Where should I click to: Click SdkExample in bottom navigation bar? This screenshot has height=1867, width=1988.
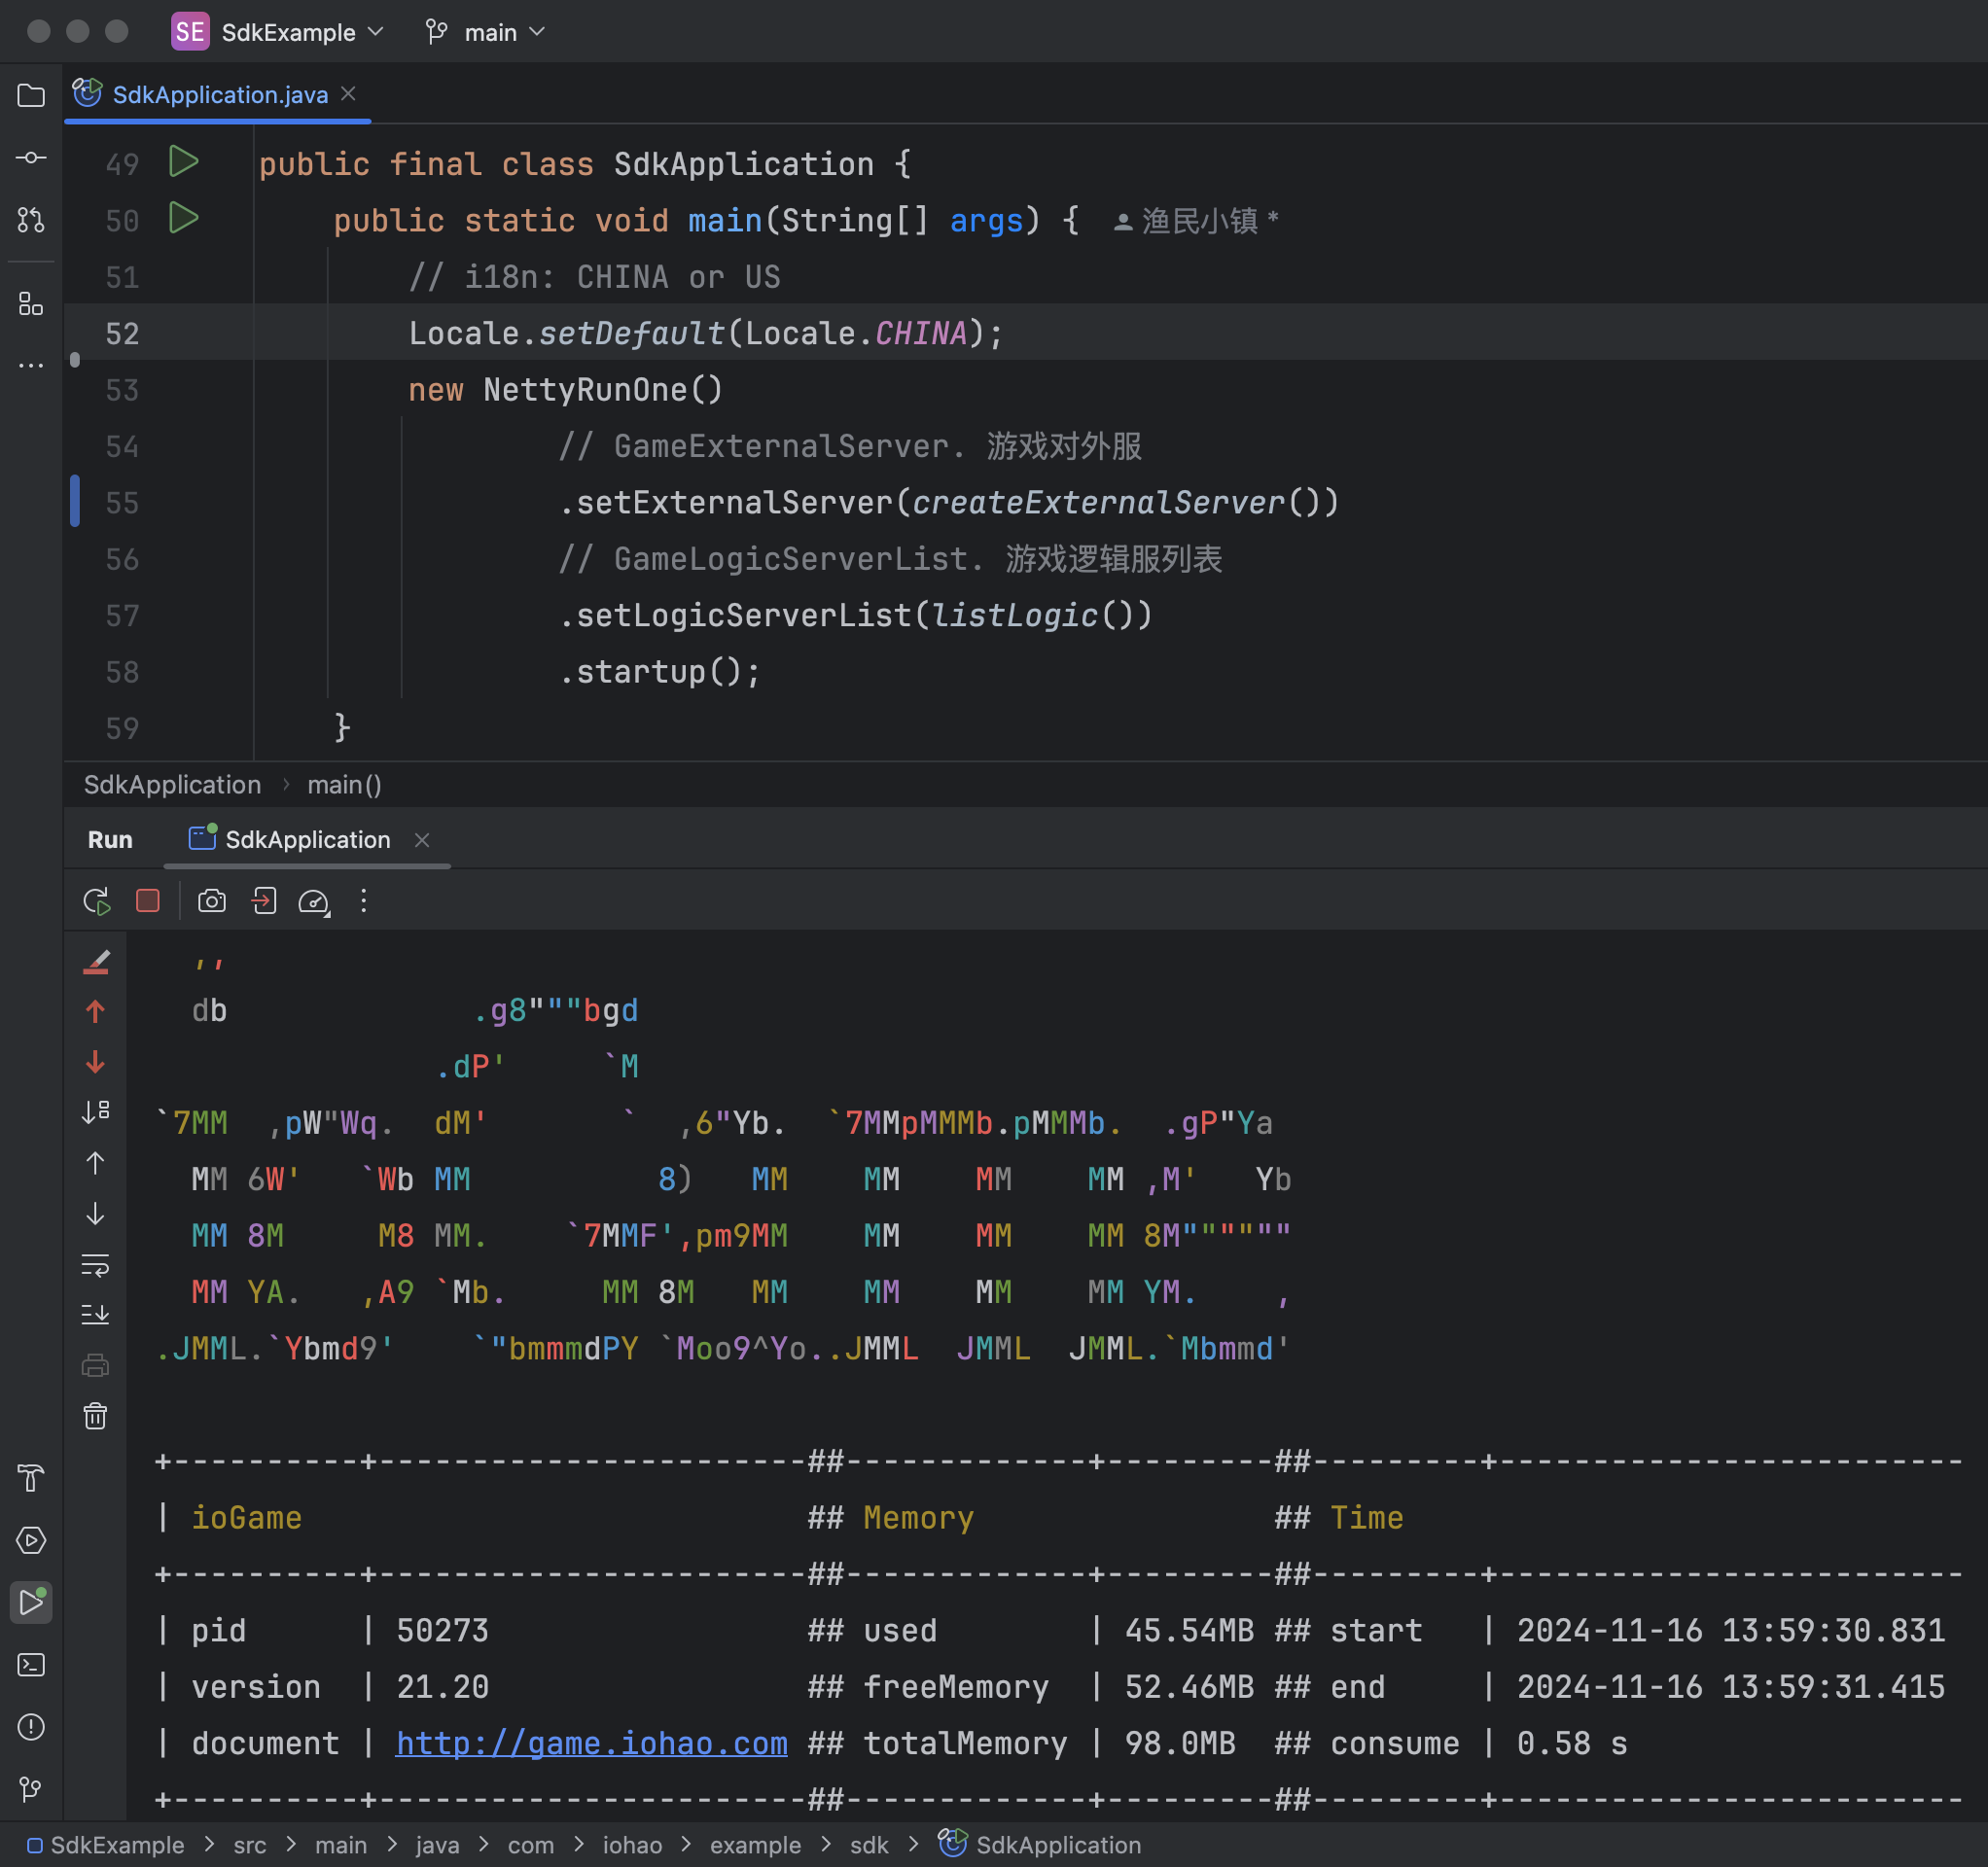(x=106, y=1845)
